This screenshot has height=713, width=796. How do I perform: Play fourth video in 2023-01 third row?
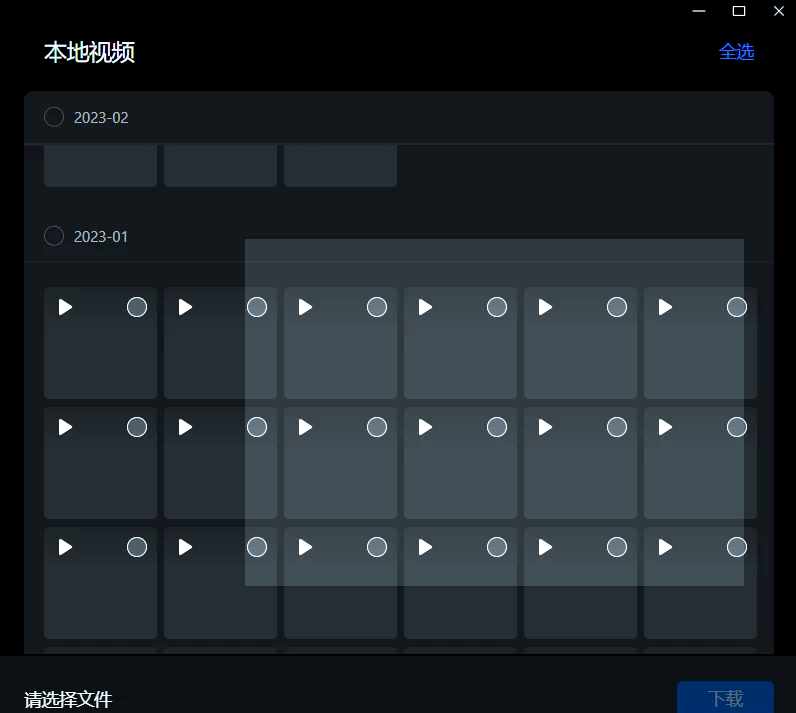click(425, 547)
